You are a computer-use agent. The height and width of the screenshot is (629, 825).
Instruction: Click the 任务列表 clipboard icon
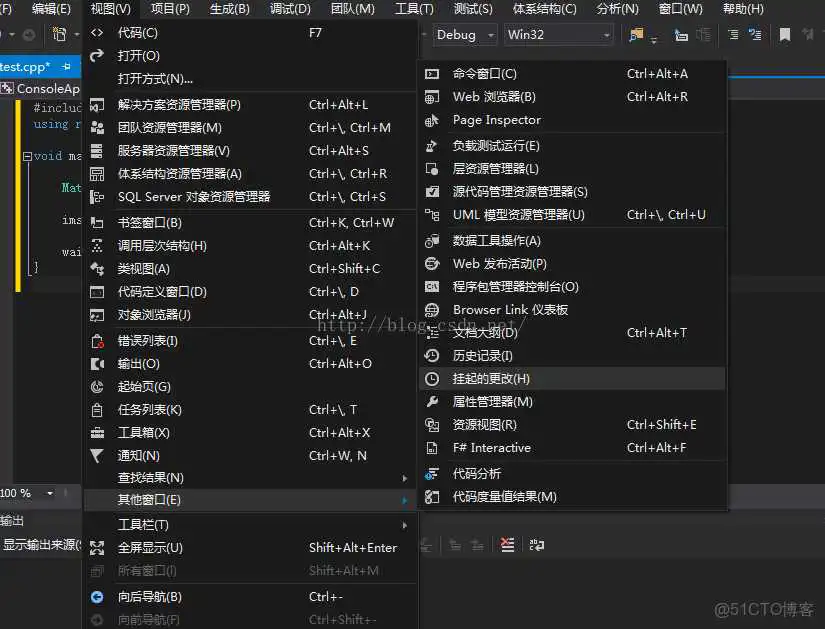(97, 410)
